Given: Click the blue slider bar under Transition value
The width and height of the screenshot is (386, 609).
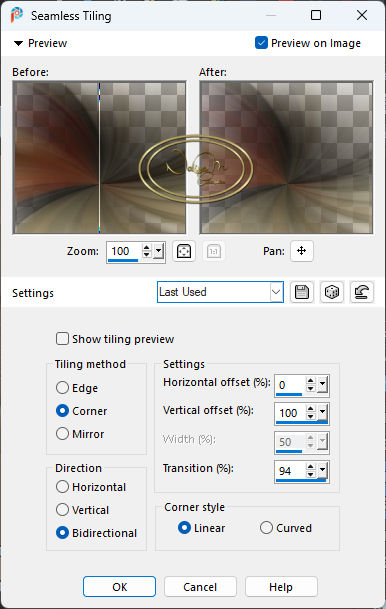Looking at the screenshot, I should point(301,480).
